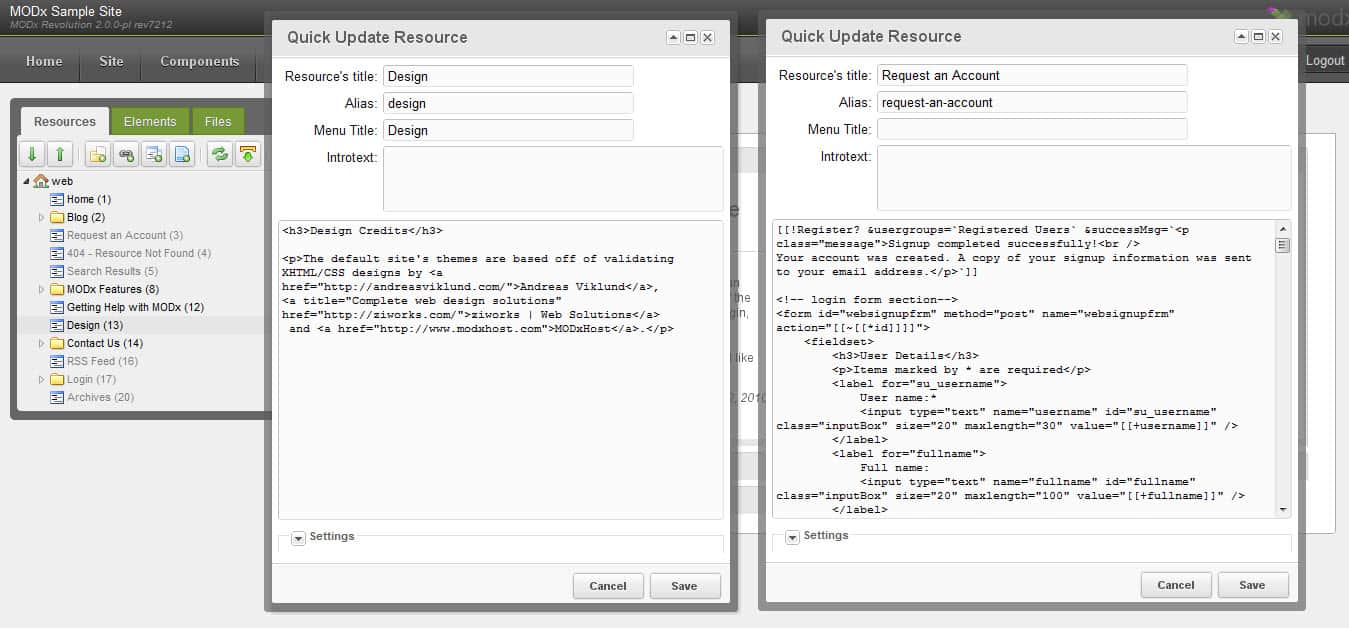Click the new document icon in tree toolbar
The image size is (1349, 628).
[98, 154]
